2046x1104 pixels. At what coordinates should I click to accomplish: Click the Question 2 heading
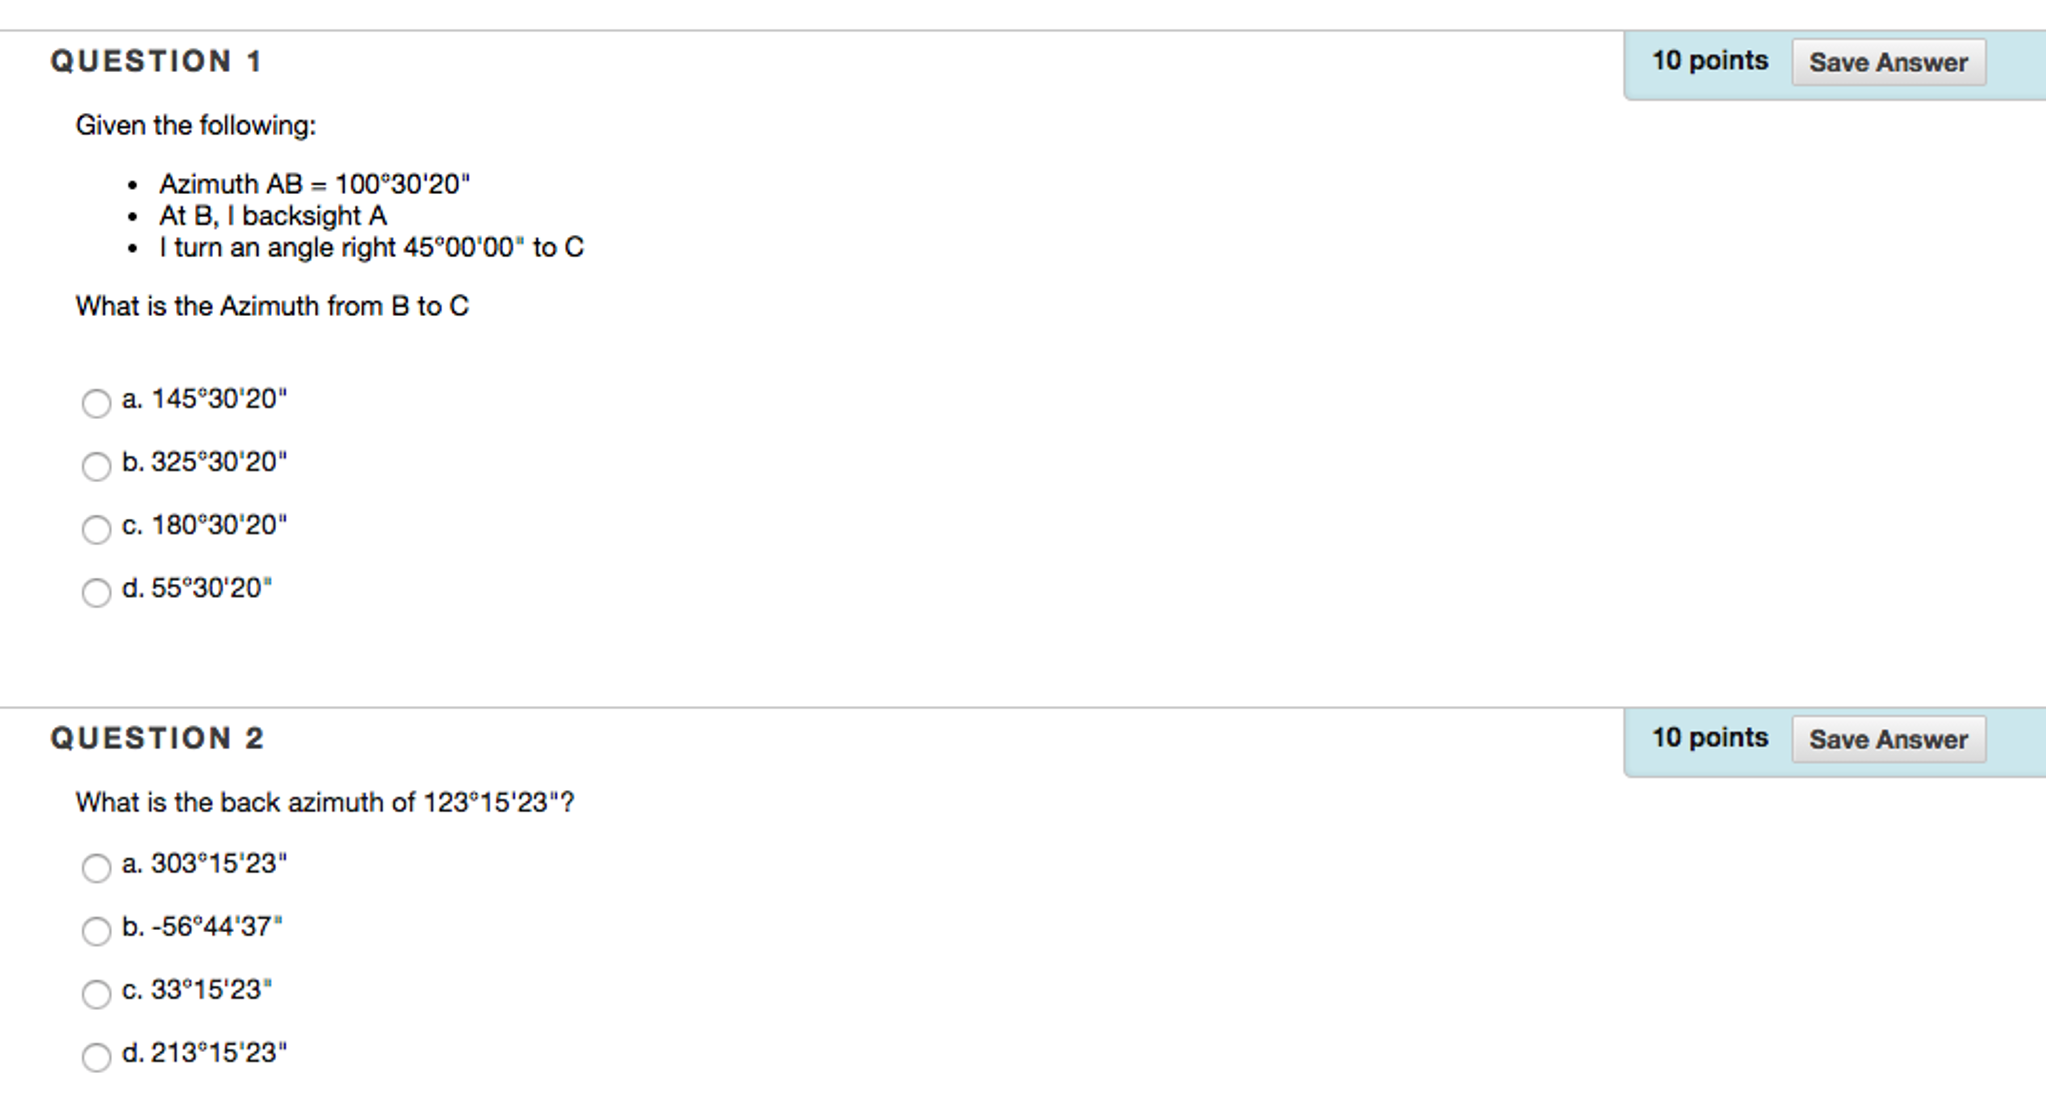(158, 739)
